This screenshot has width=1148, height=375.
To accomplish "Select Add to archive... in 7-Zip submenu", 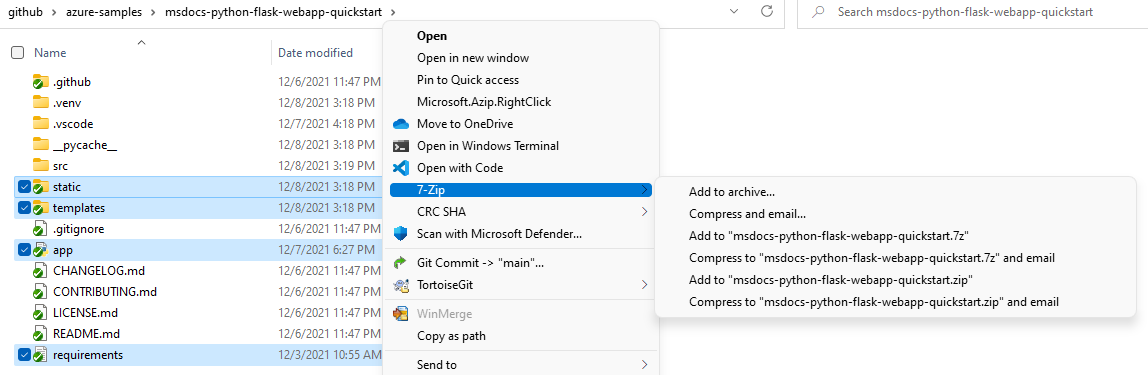I will point(732,192).
